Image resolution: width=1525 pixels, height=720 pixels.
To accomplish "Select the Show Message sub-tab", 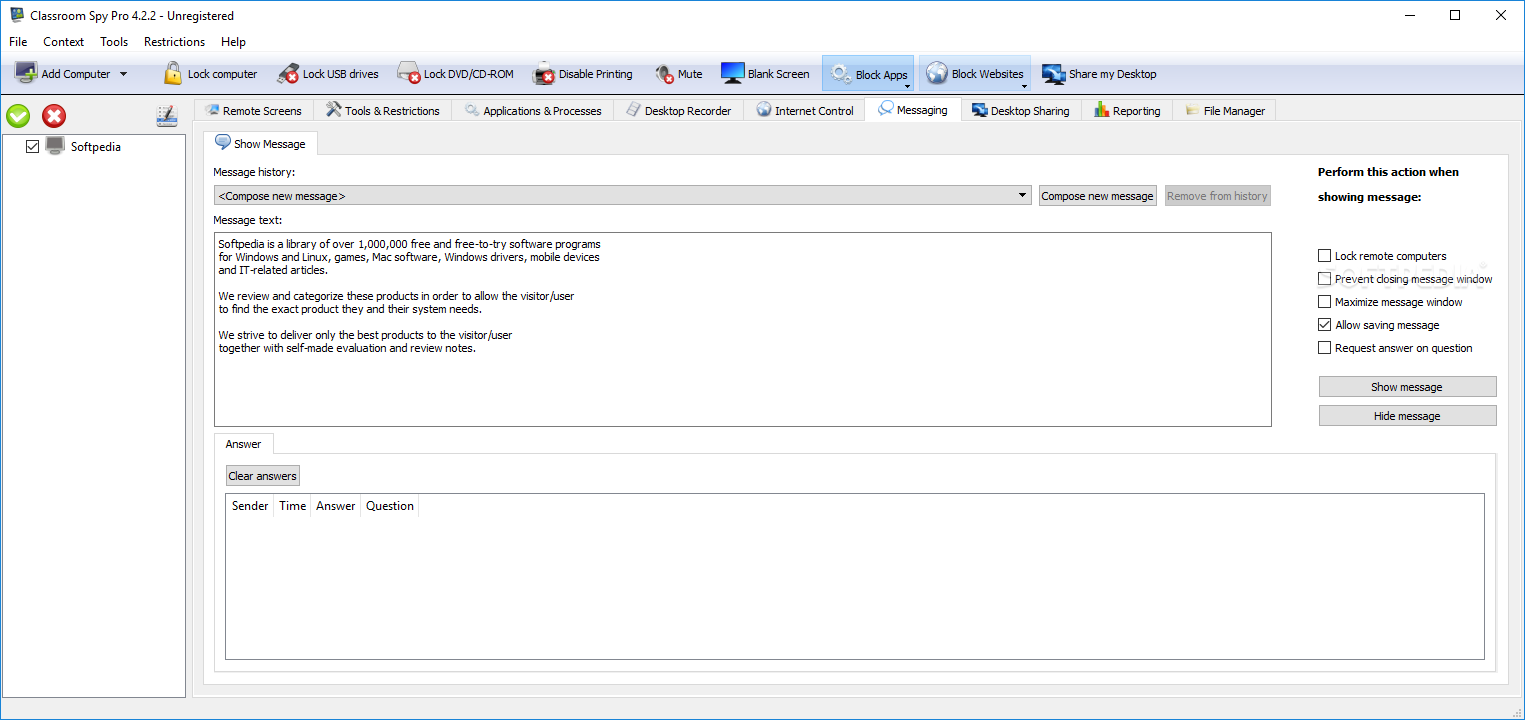I will click(x=260, y=143).
